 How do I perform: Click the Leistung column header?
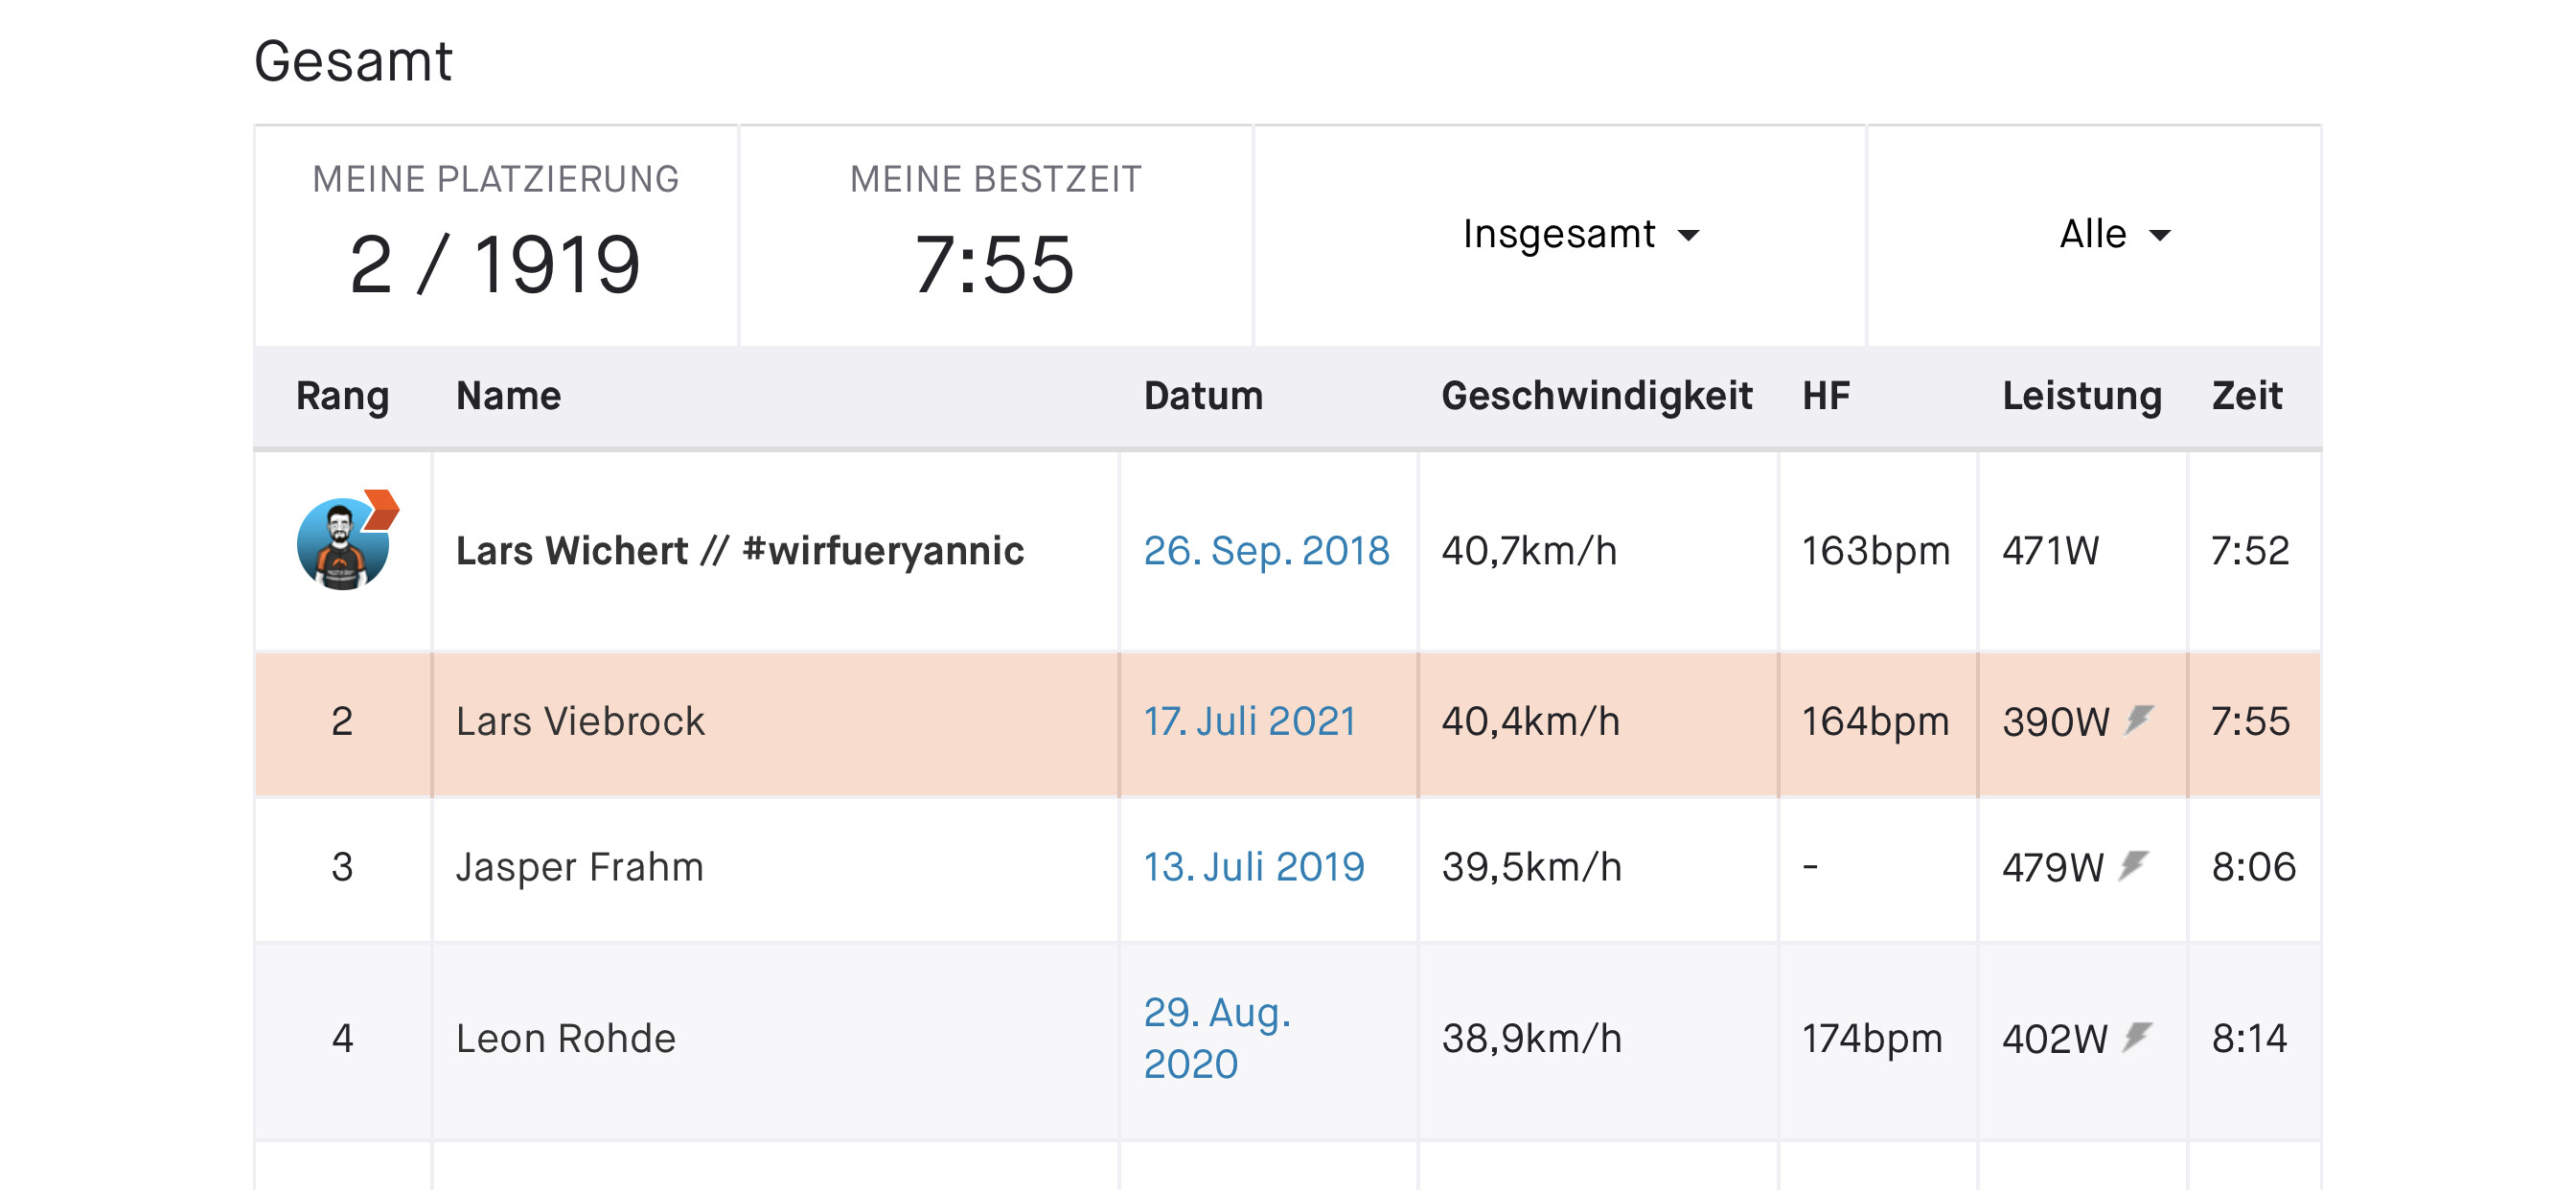pos(2081,396)
